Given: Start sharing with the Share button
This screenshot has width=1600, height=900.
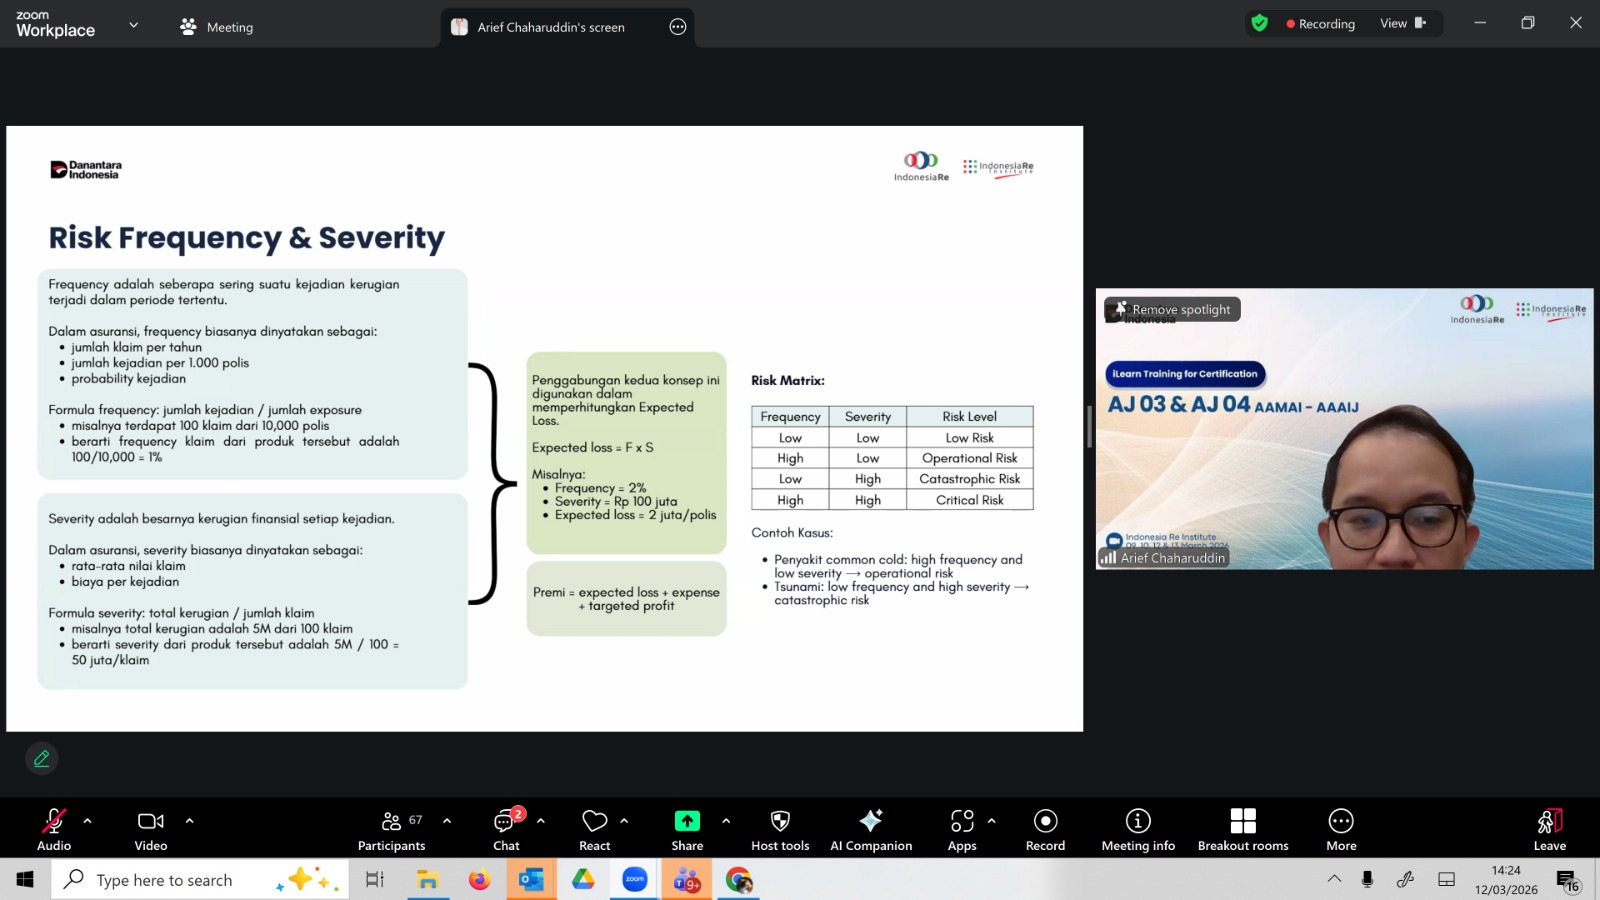Looking at the screenshot, I should [x=687, y=829].
